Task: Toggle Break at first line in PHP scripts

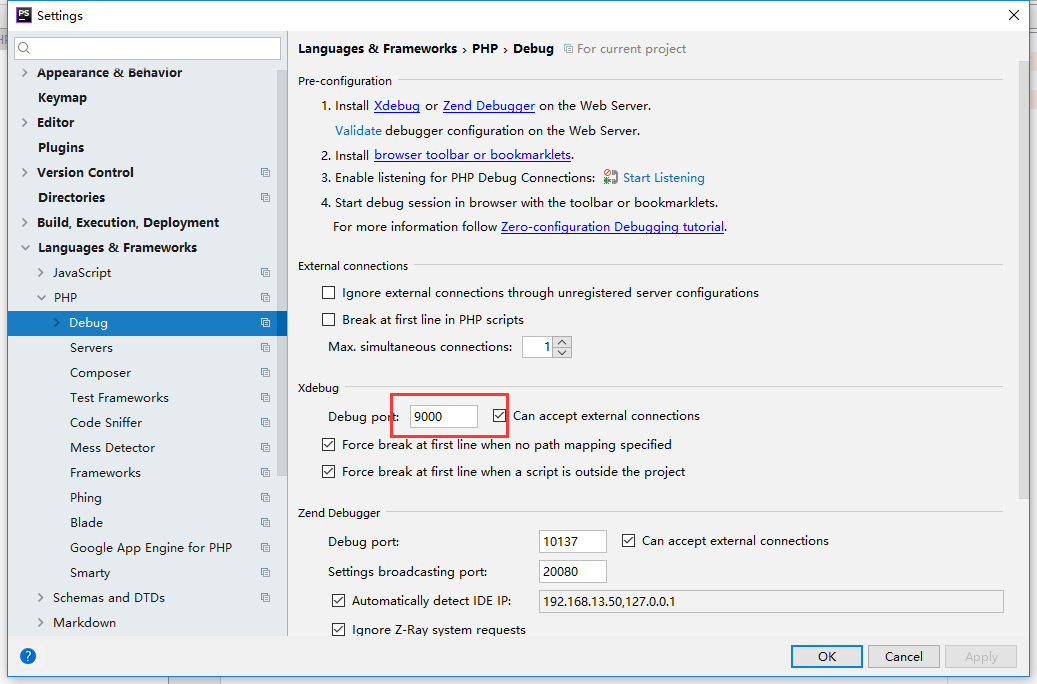Action: 328,320
